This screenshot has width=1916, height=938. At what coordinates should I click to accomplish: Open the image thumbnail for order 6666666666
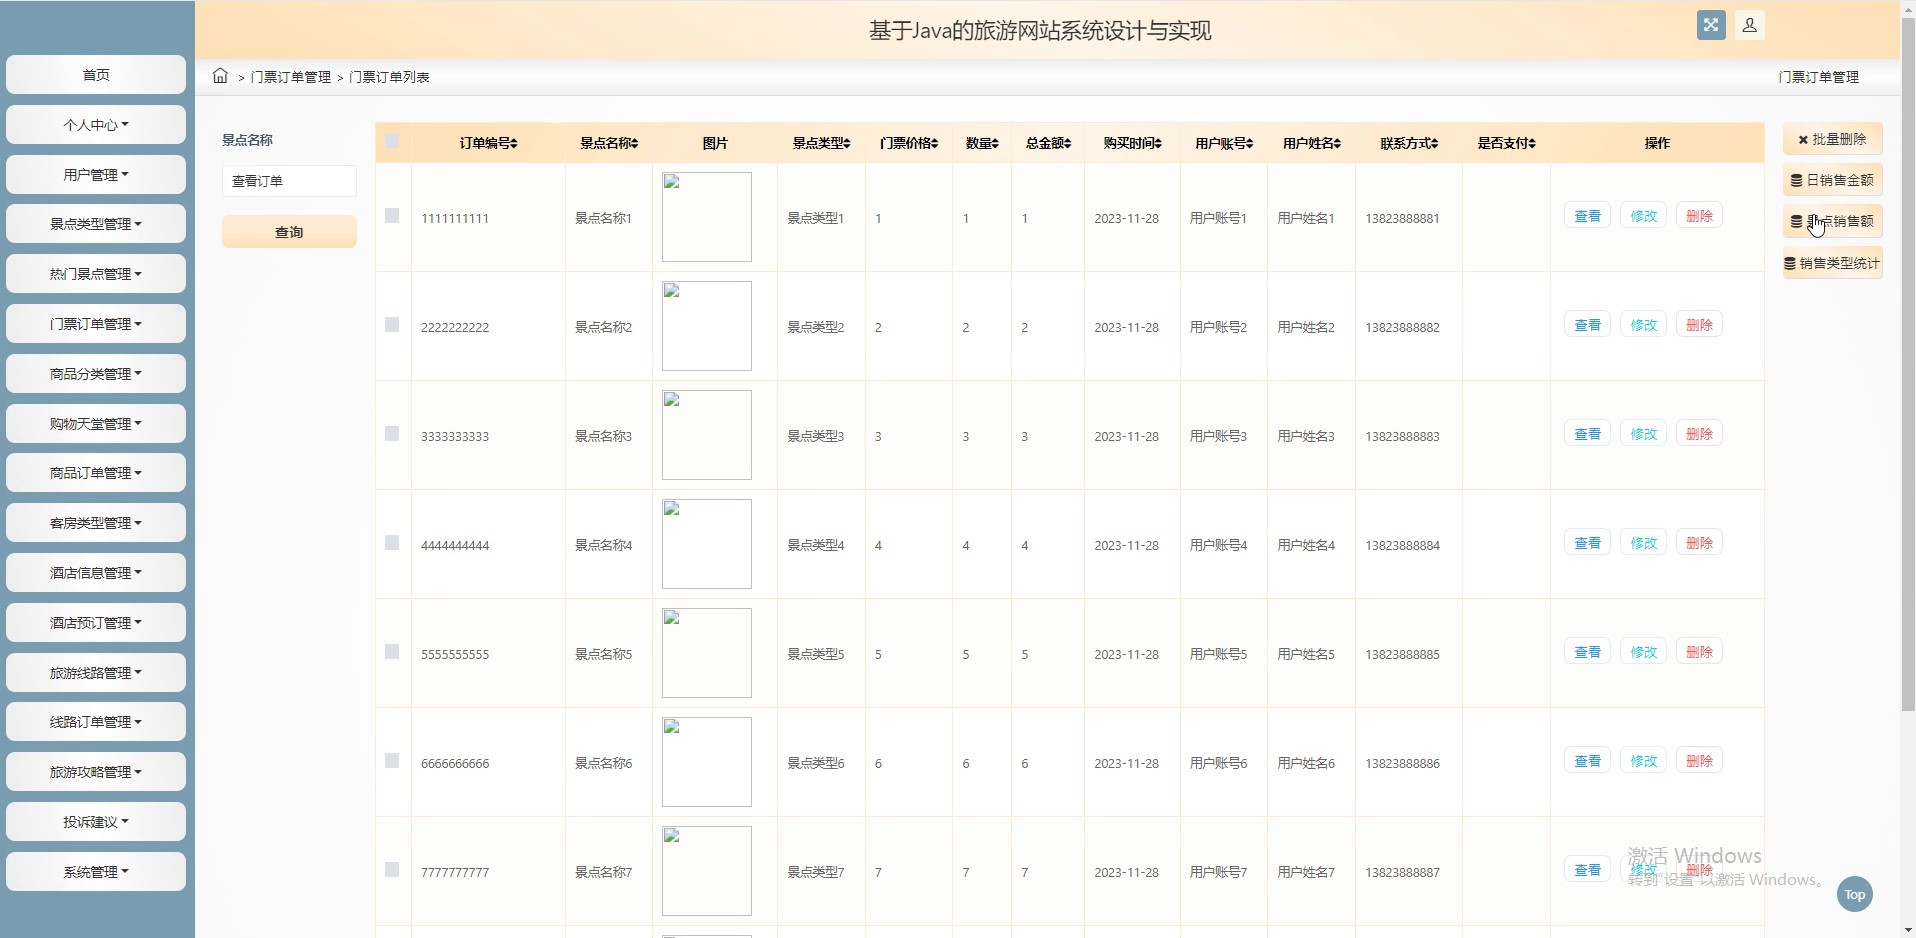click(x=707, y=762)
